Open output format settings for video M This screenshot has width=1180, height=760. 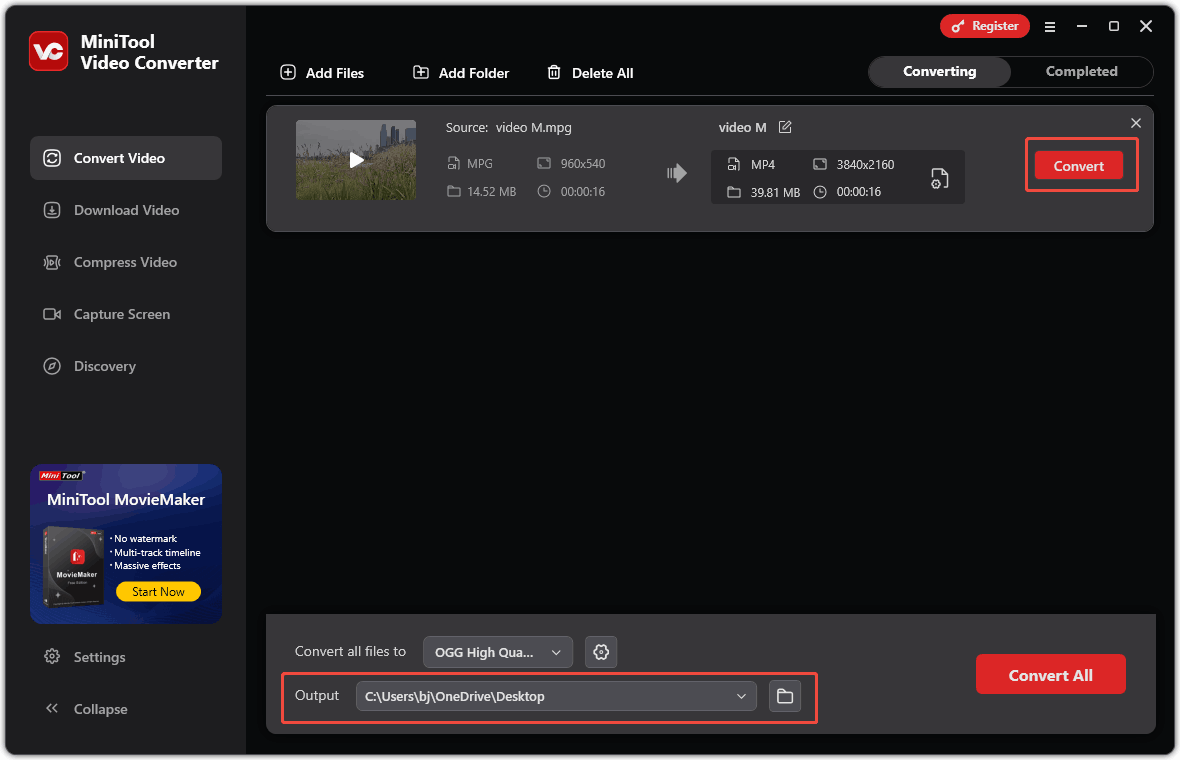click(939, 178)
